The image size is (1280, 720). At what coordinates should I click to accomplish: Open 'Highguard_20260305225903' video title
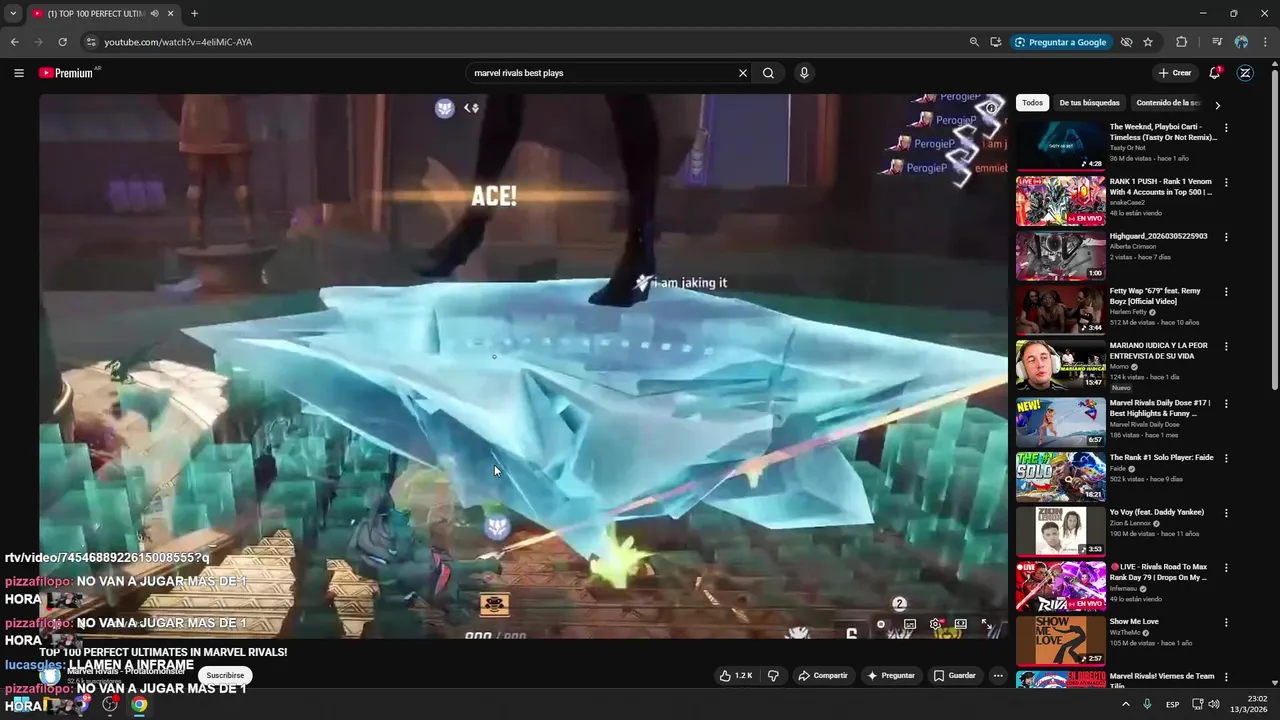coord(1158,237)
